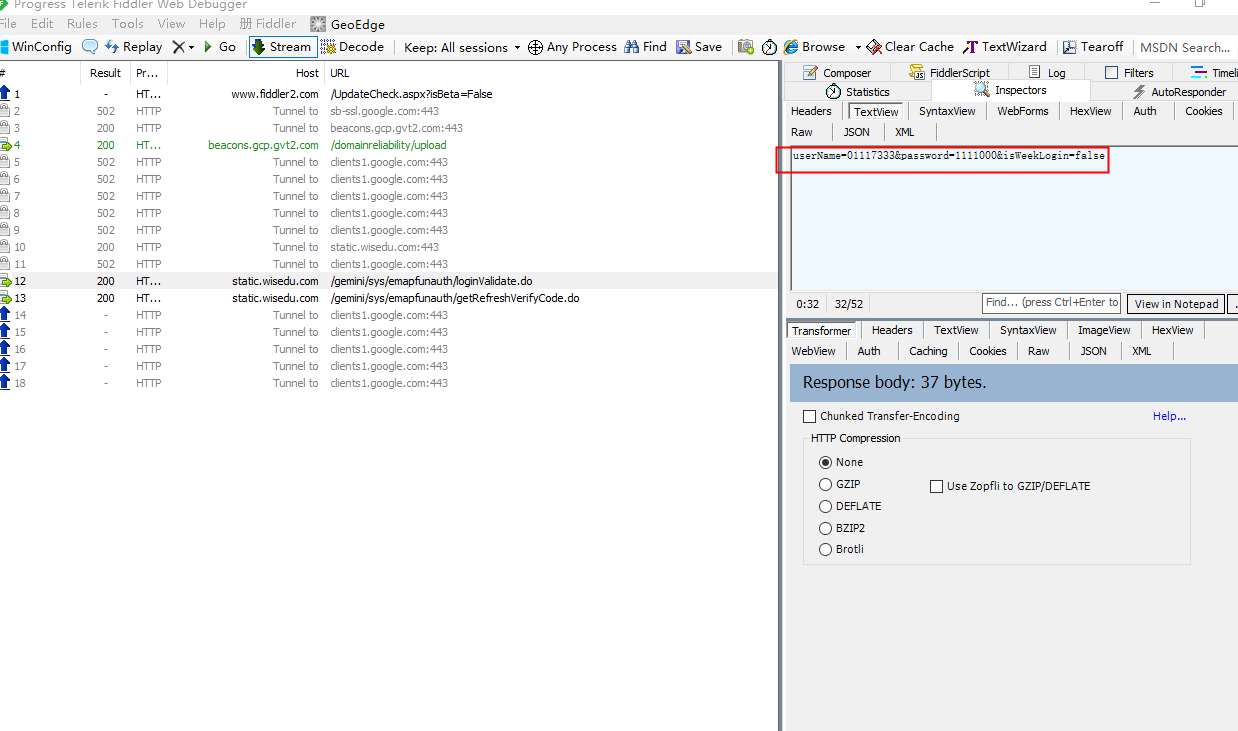The width and height of the screenshot is (1238, 731).
Task: Open the View menu
Action: tap(171, 23)
